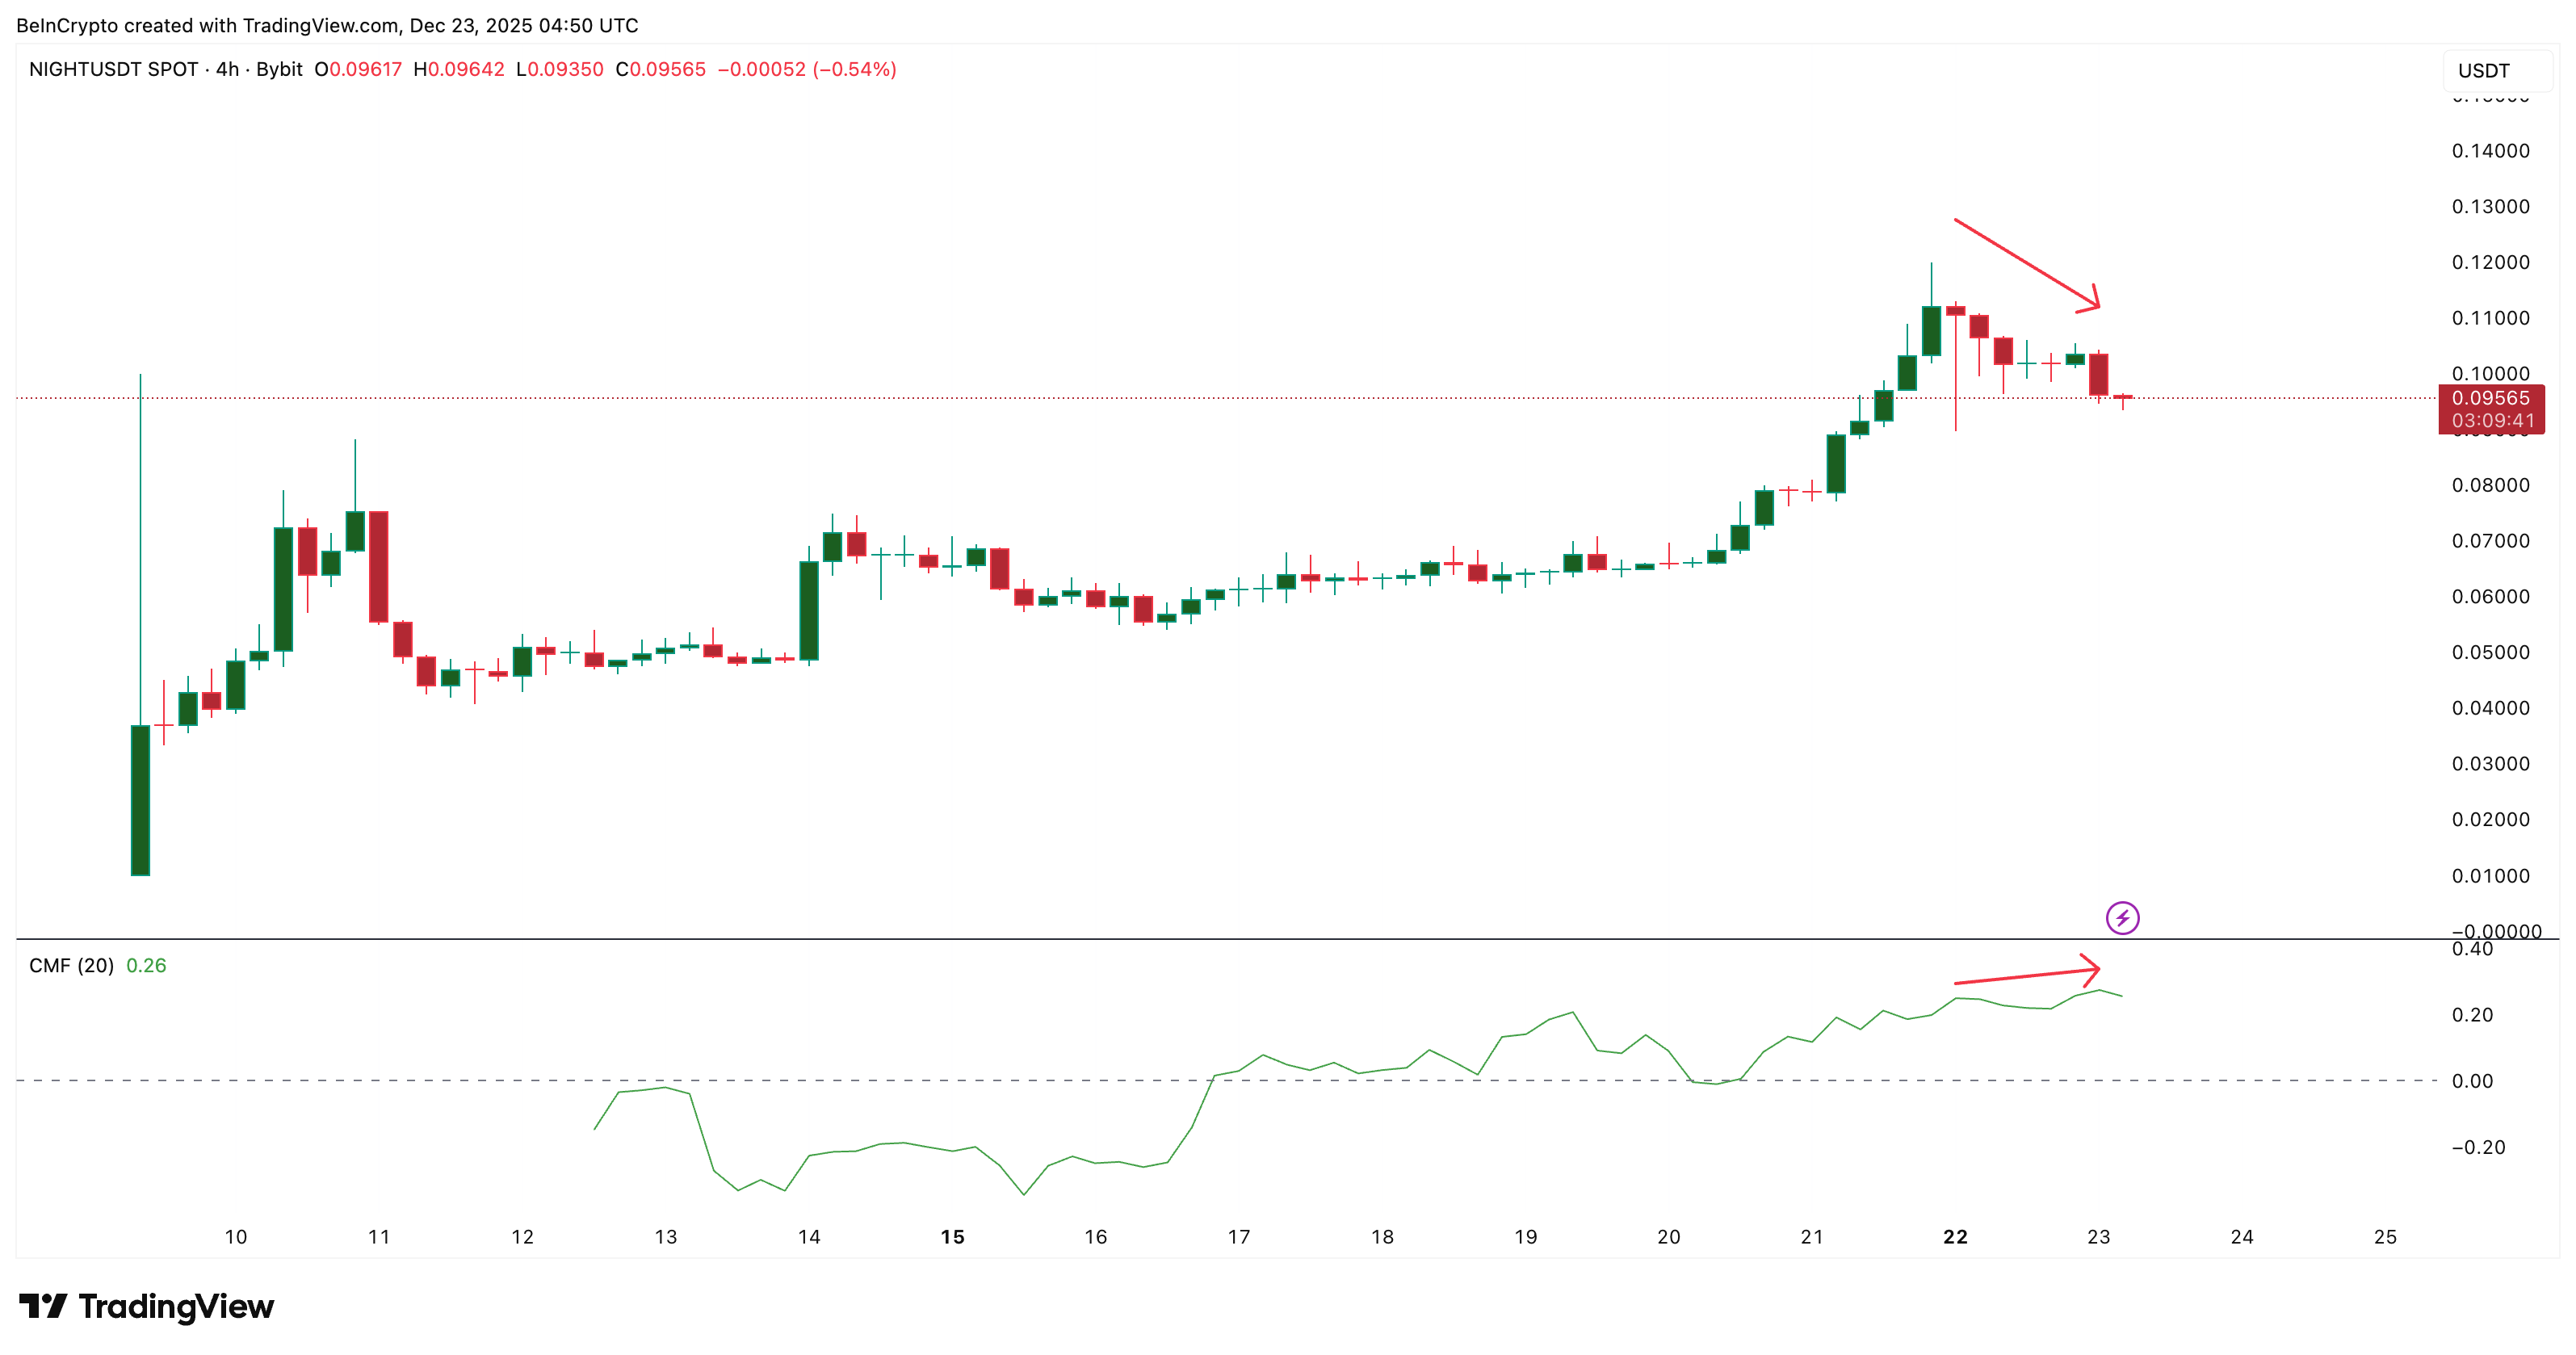Select the current price label 0.09565
This screenshot has height=1355, width=2576.
point(2492,399)
